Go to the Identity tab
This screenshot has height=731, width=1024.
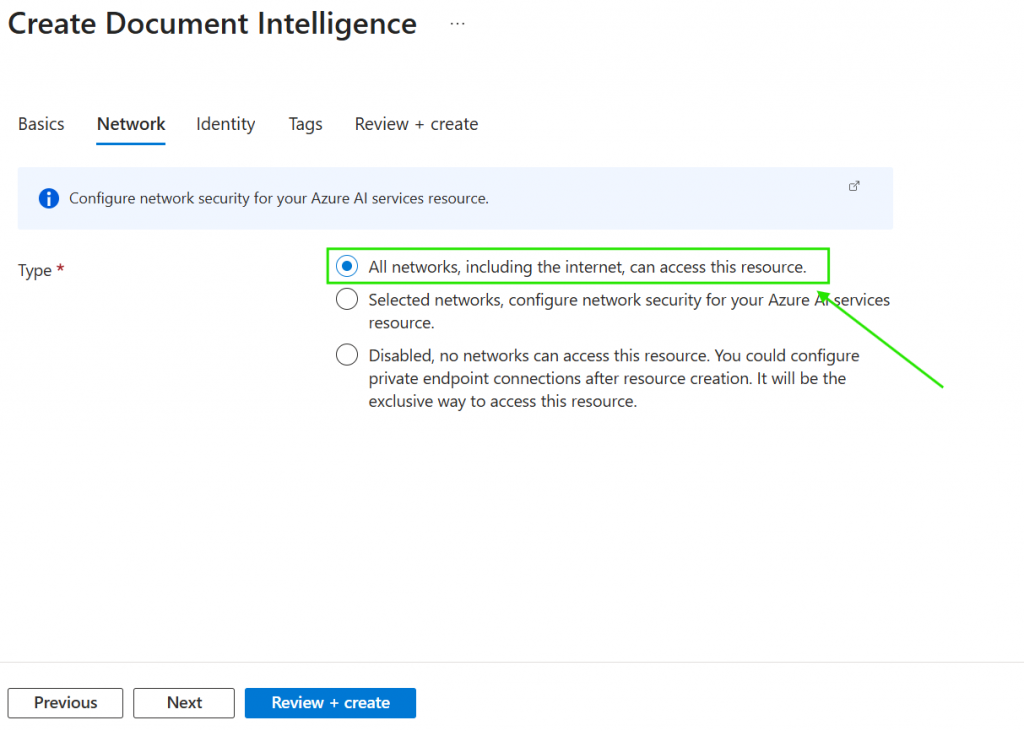(x=225, y=124)
